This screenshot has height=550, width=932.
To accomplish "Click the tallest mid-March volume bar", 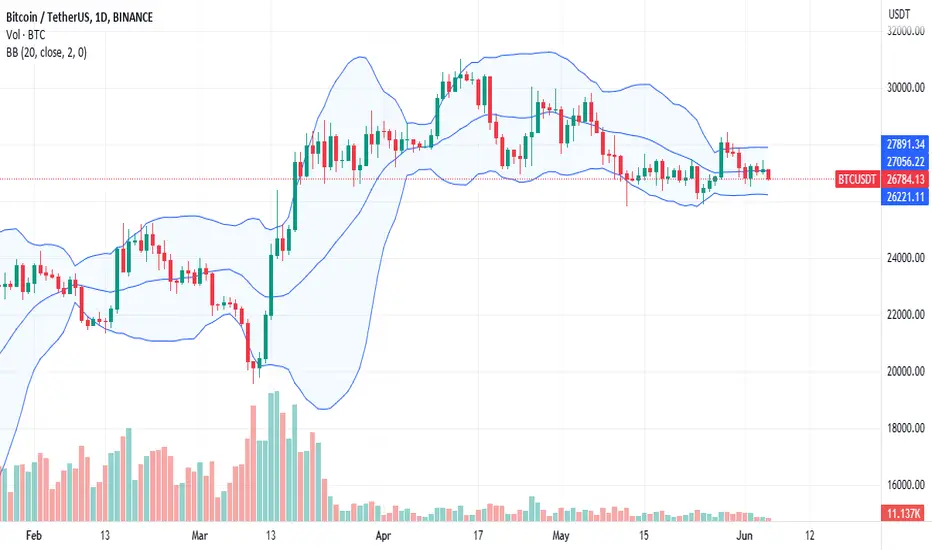I will pos(276,456).
